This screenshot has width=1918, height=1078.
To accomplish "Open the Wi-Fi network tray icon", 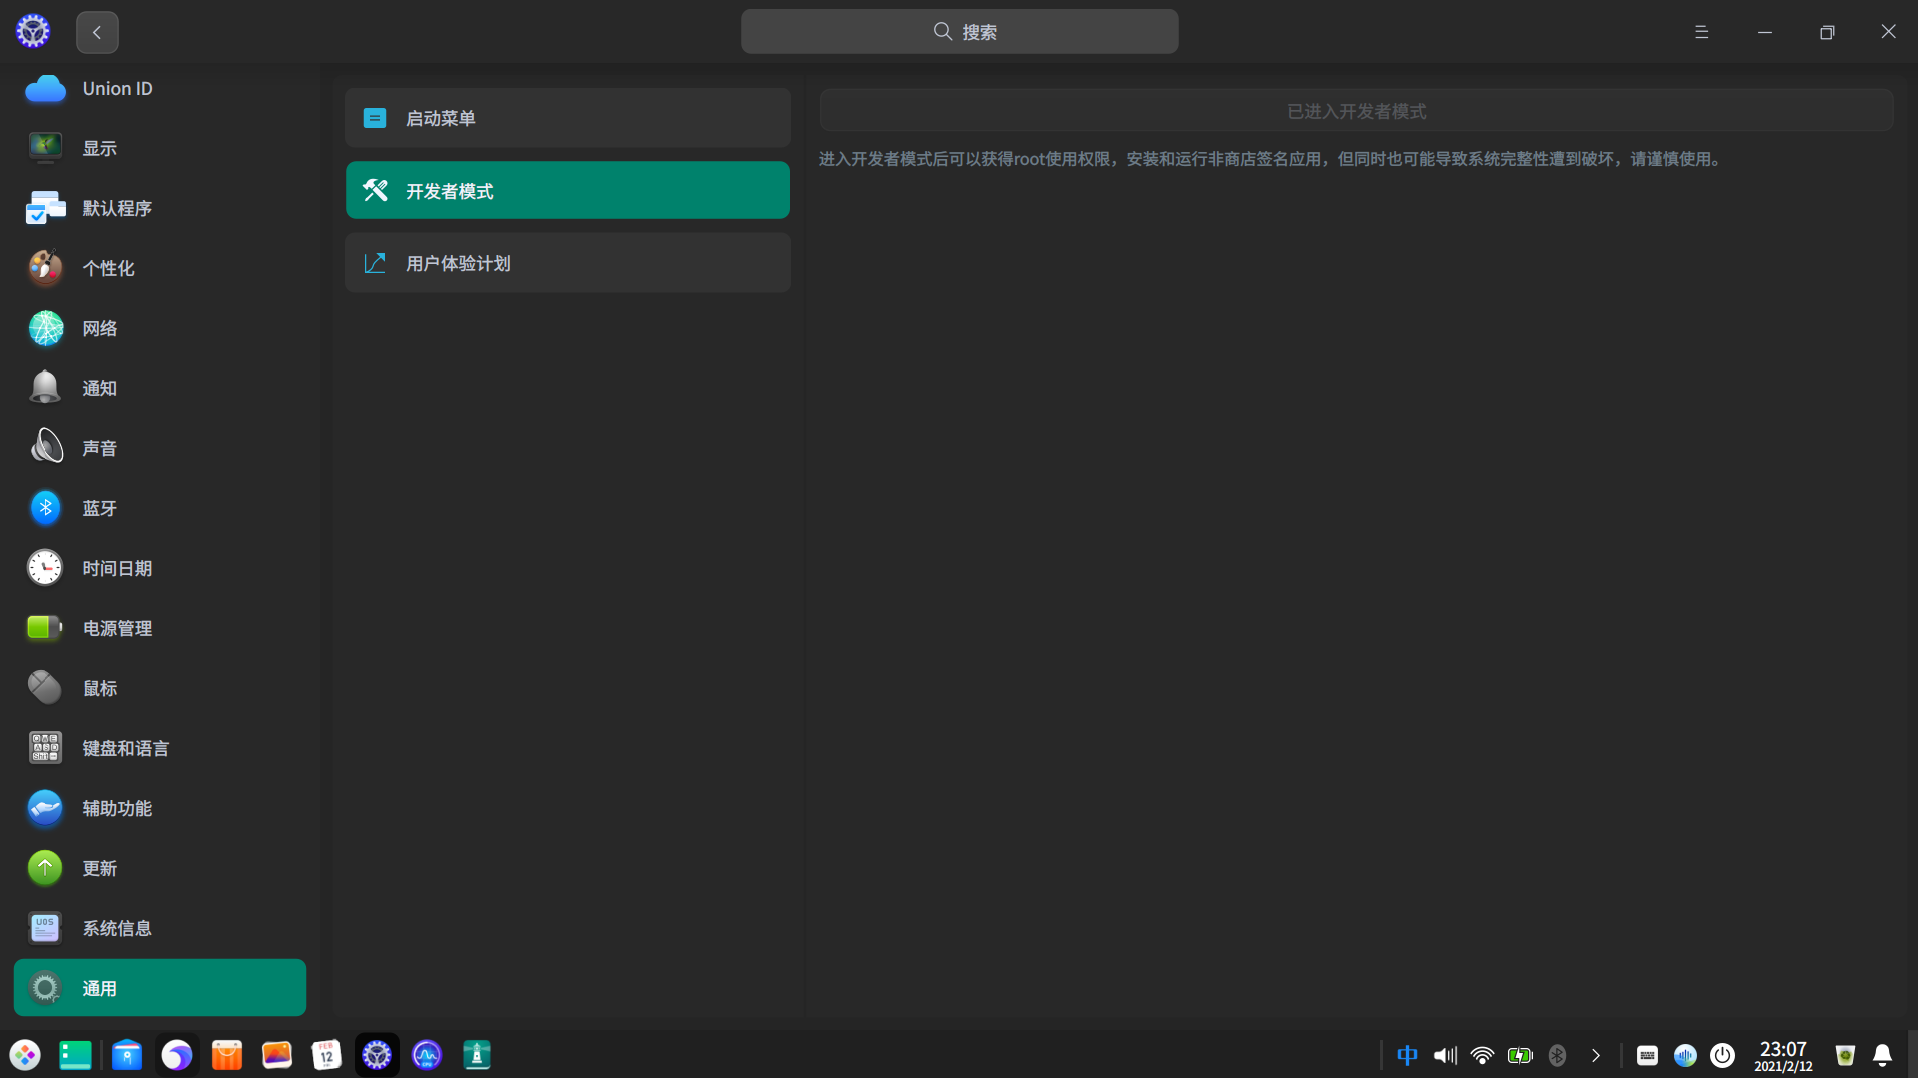I will pyautogui.click(x=1482, y=1055).
